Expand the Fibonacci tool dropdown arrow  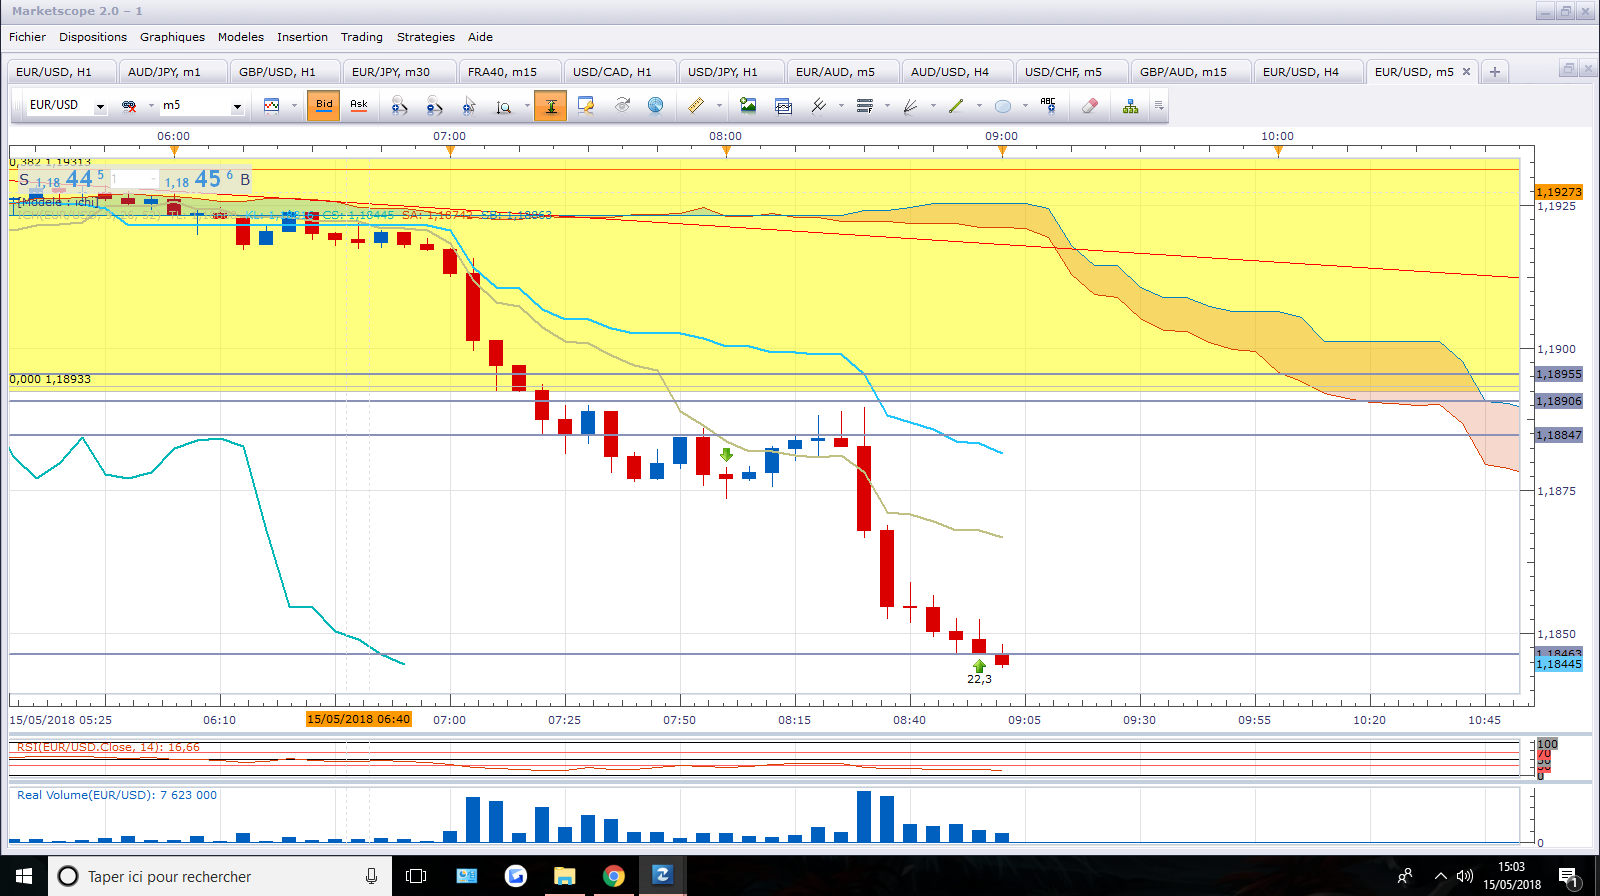887,105
